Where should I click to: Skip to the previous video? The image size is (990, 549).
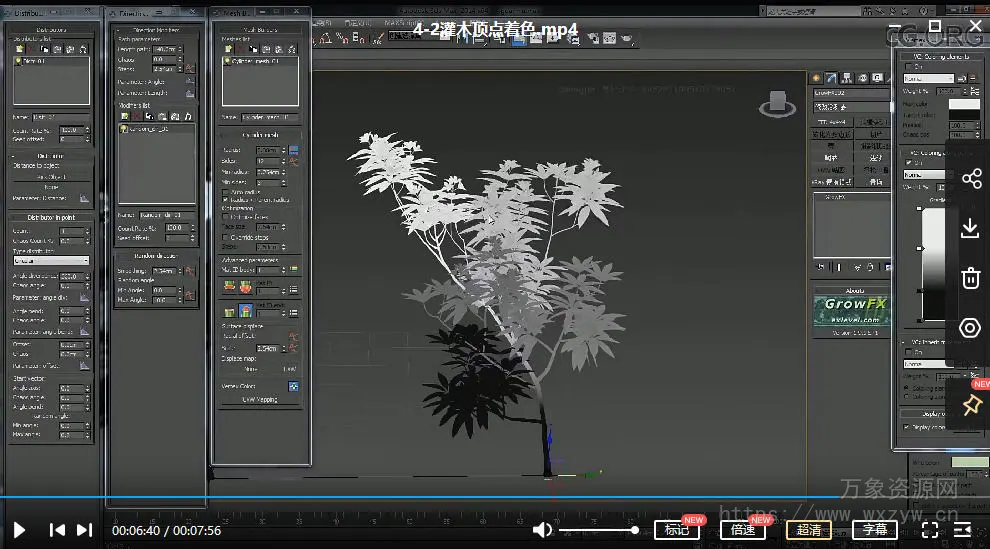coord(58,530)
